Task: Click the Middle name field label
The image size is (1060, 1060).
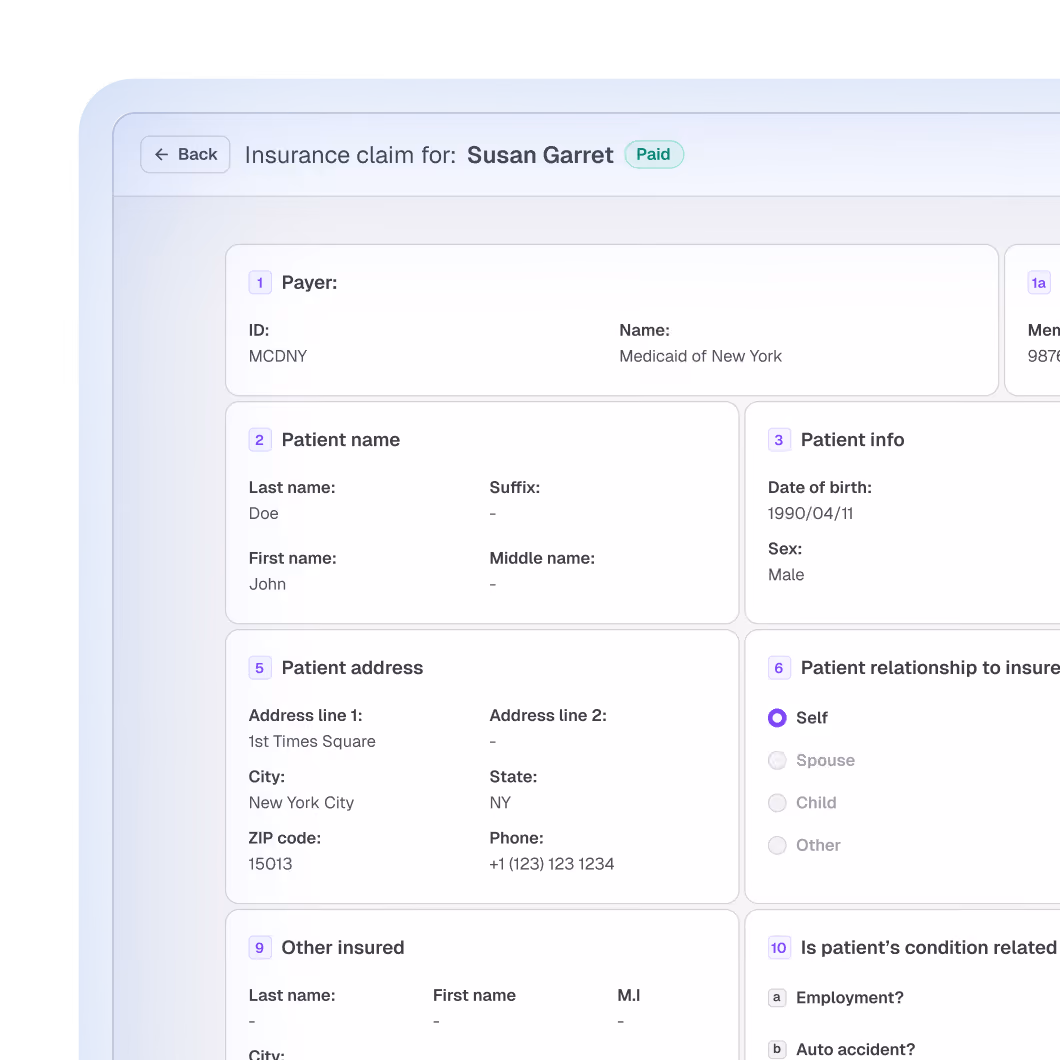Action: pyautogui.click(x=542, y=558)
